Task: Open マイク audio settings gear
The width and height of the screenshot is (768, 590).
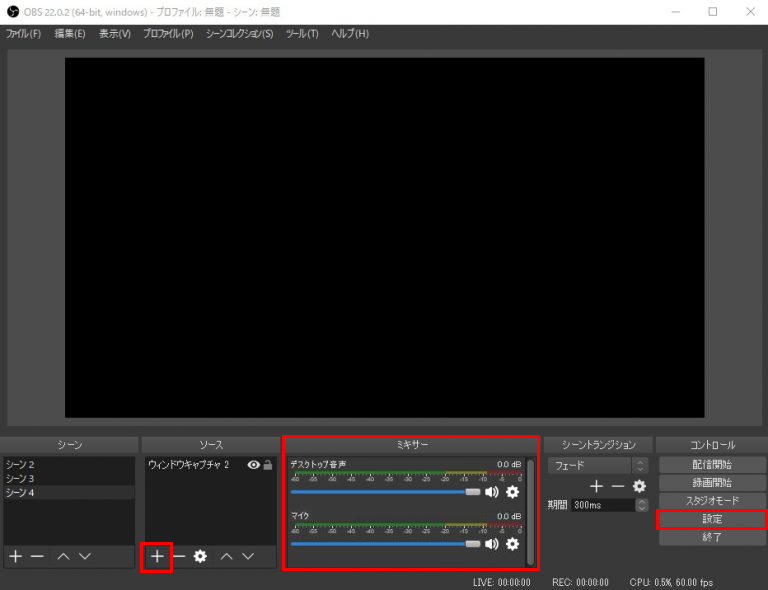Action: pyautogui.click(x=513, y=544)
